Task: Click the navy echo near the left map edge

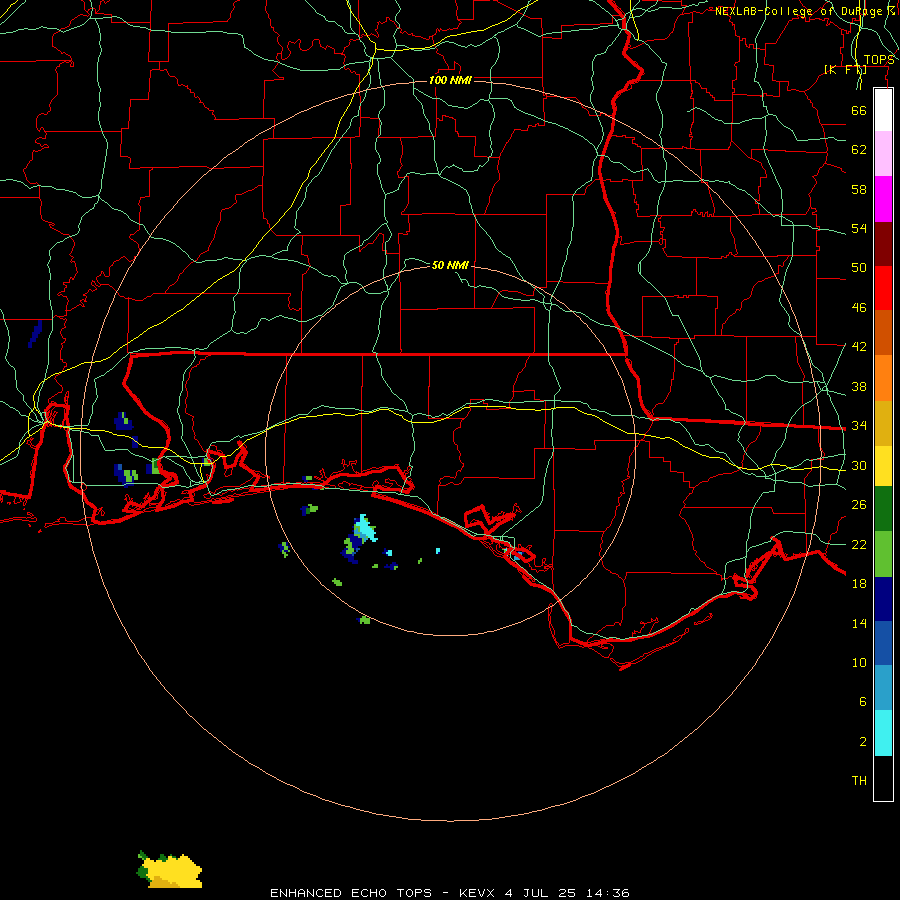Action: (35, 334)
